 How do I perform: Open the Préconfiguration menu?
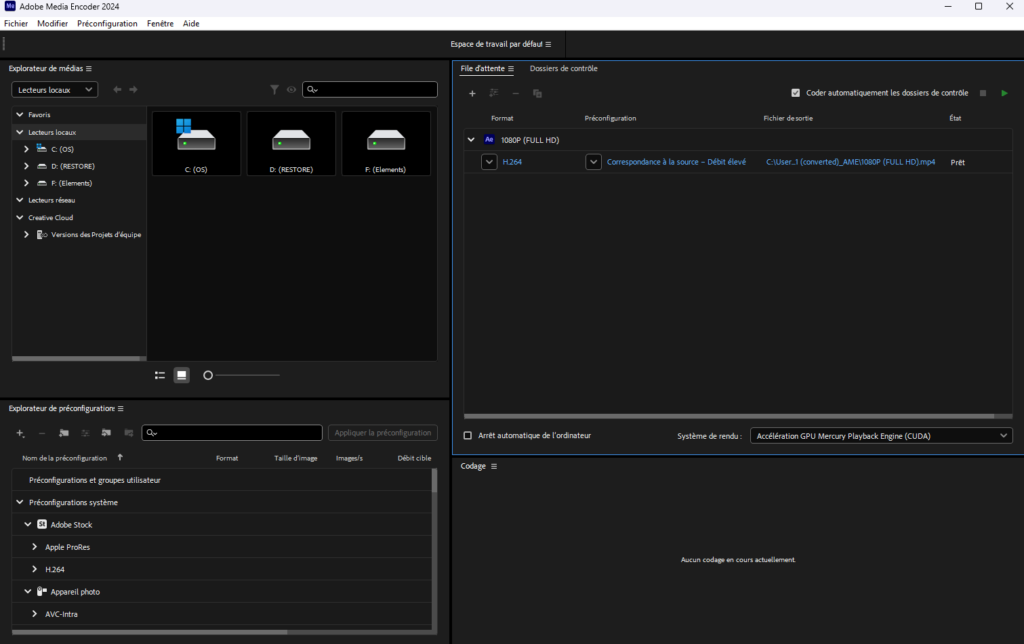[107, 23]
